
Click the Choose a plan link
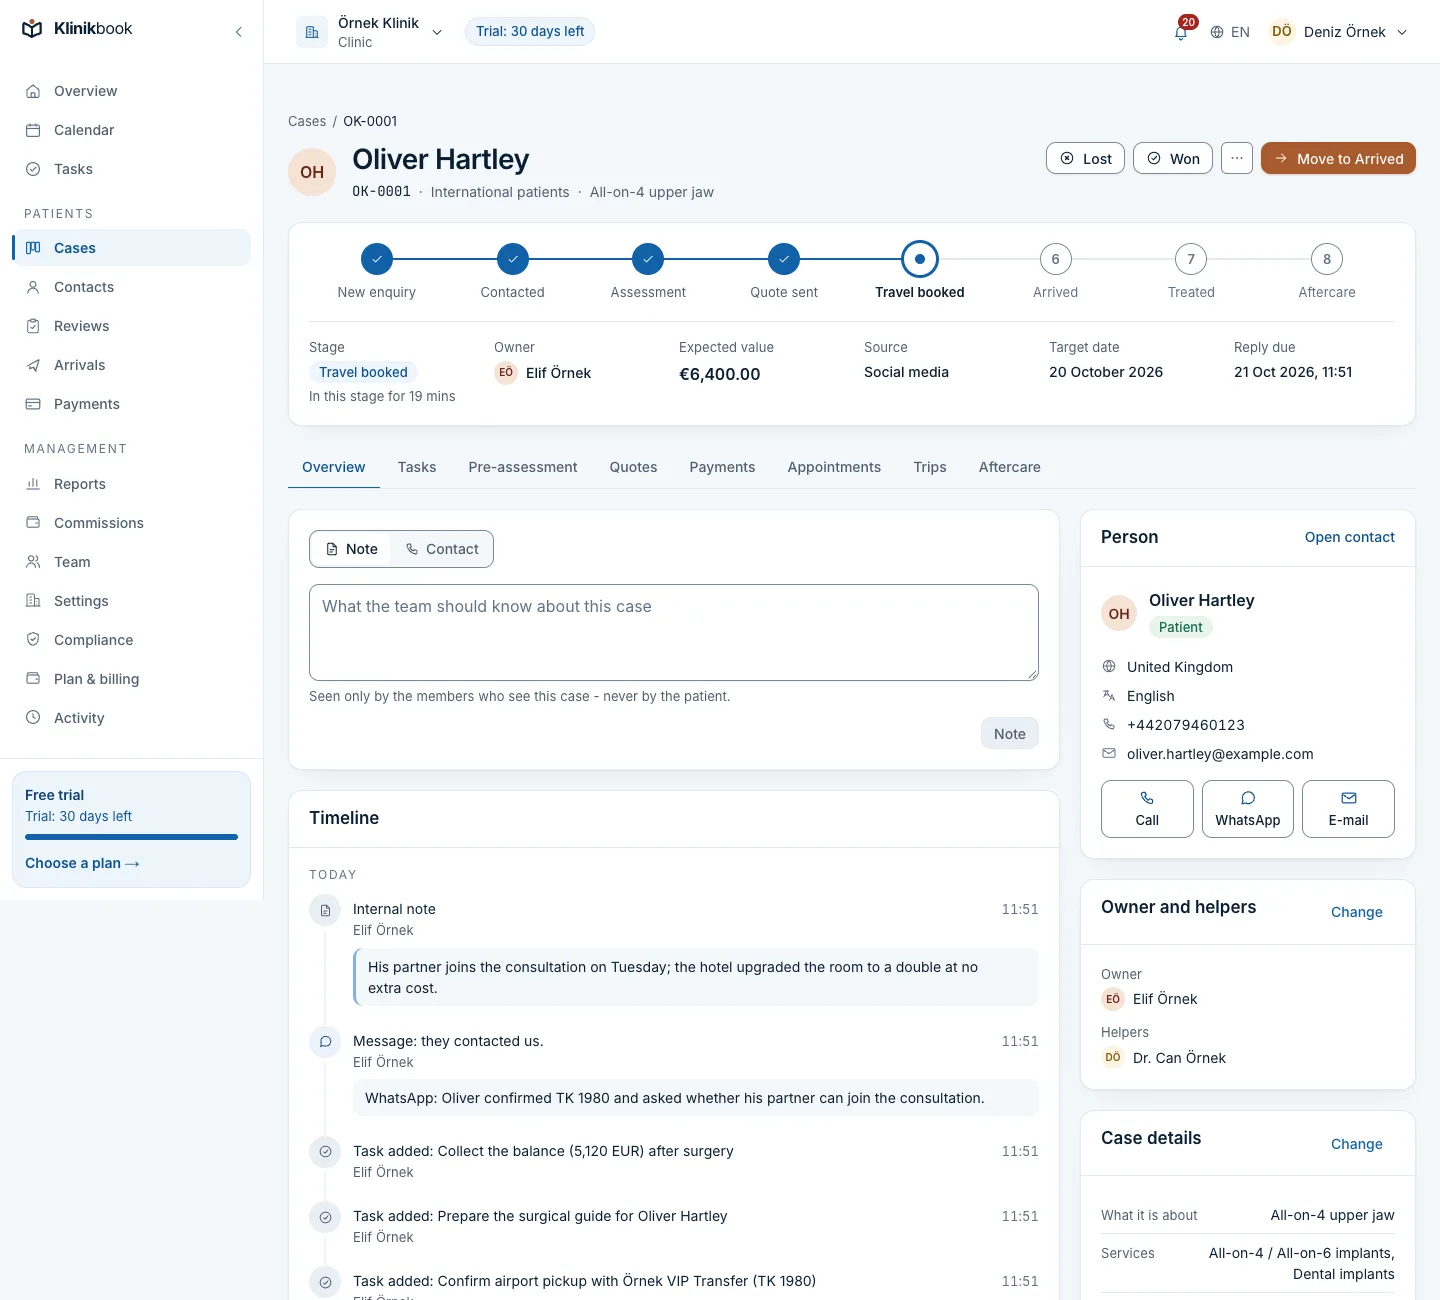[82, 863]
